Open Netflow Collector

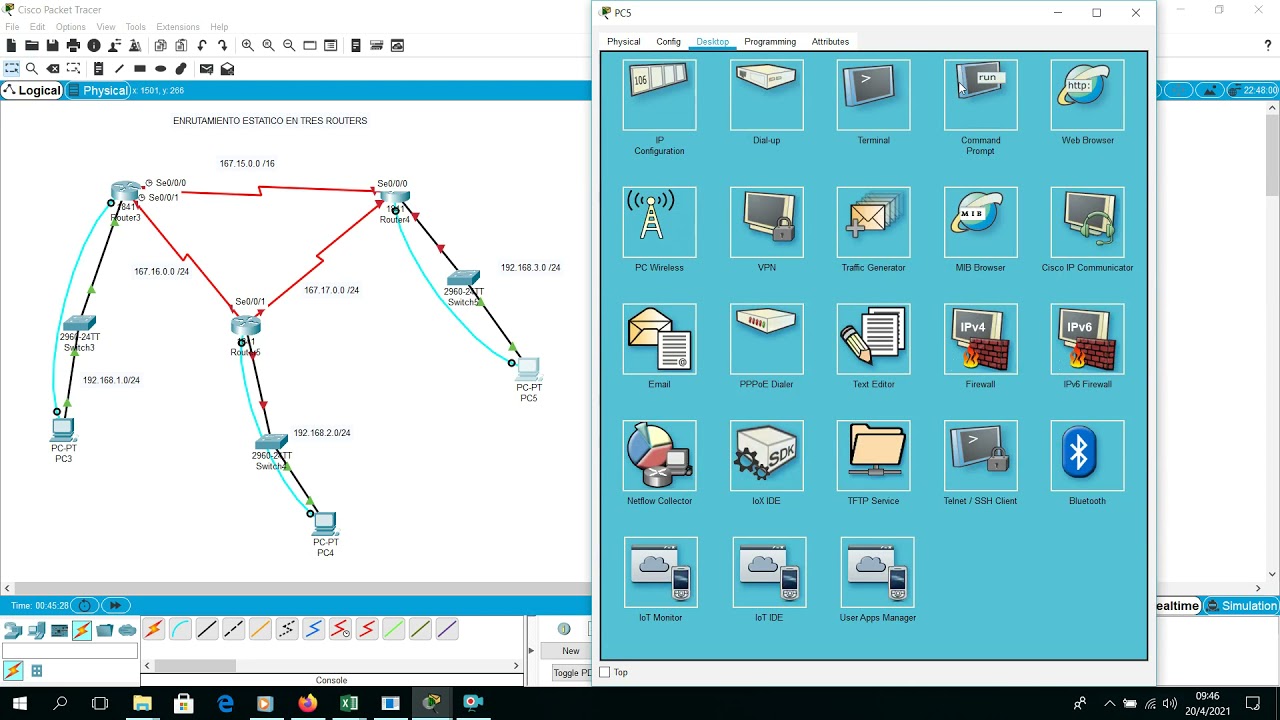[x=659, y=456]
